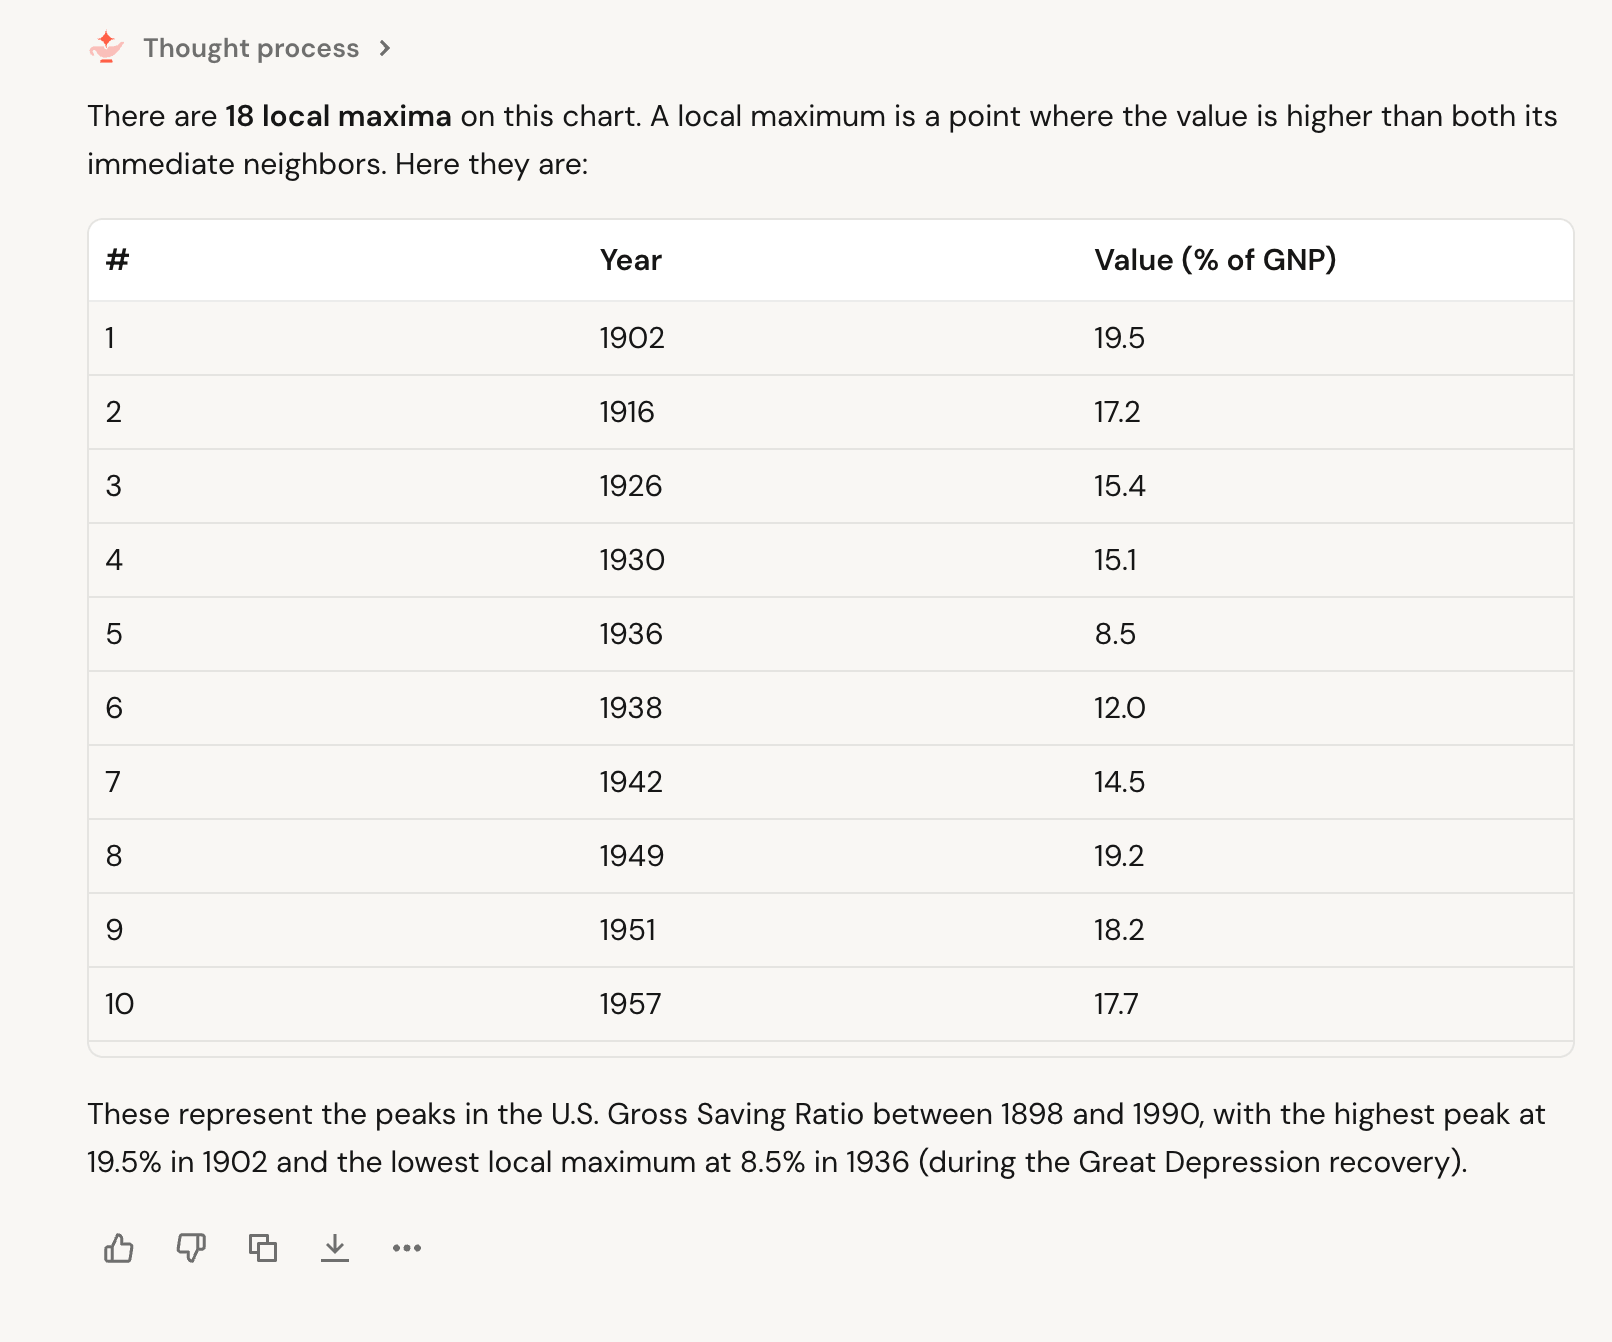Click the Value (% of GNP) column header

coord(1215,260)
